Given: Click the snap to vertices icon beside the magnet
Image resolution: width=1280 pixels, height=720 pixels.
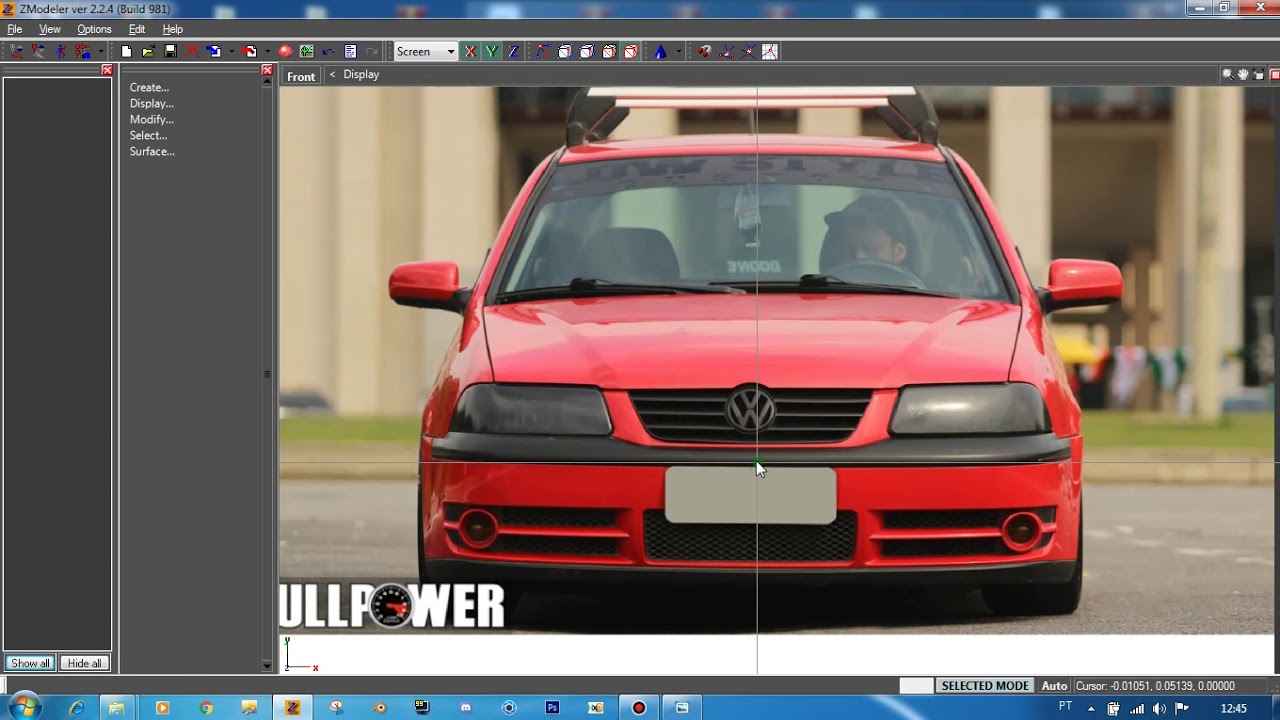Looking at the screenshot, I should [726, 51].
